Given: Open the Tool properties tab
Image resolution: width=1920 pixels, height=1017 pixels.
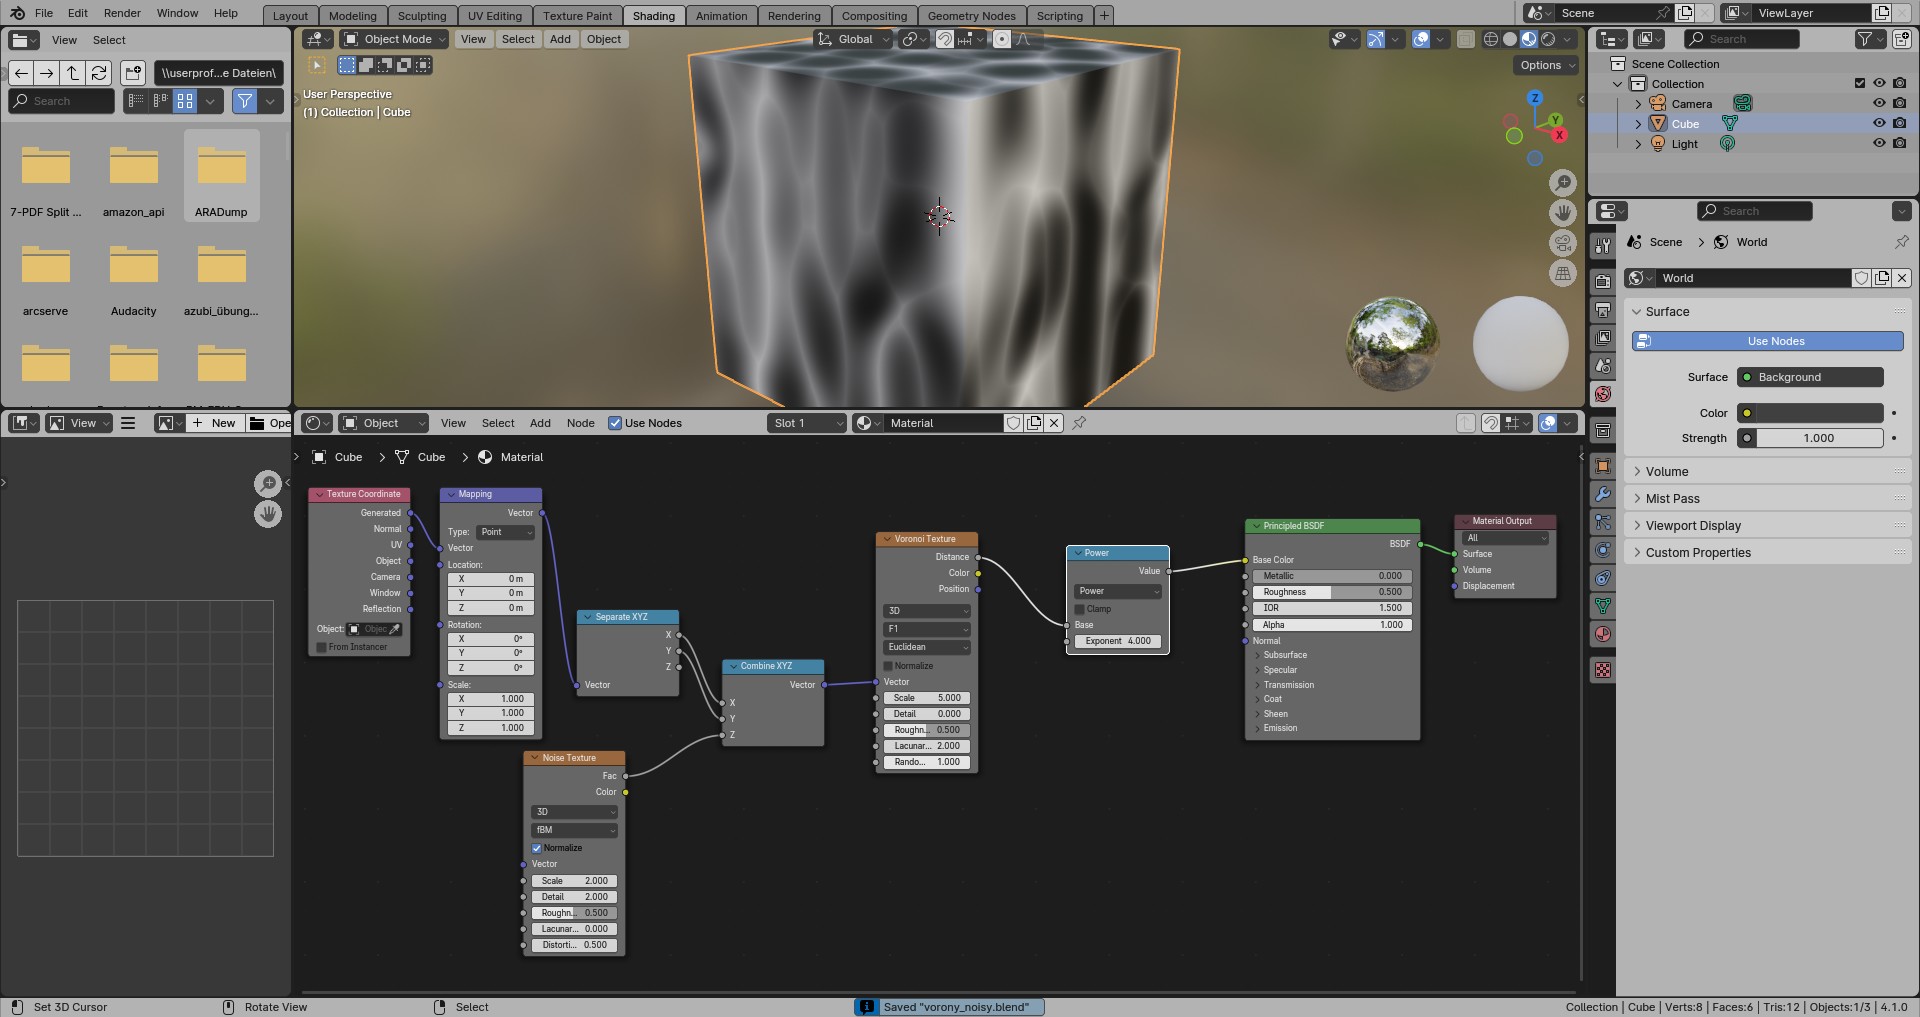Looking at the screenshot, I should pyautogui.click(x=1603, y=246).
